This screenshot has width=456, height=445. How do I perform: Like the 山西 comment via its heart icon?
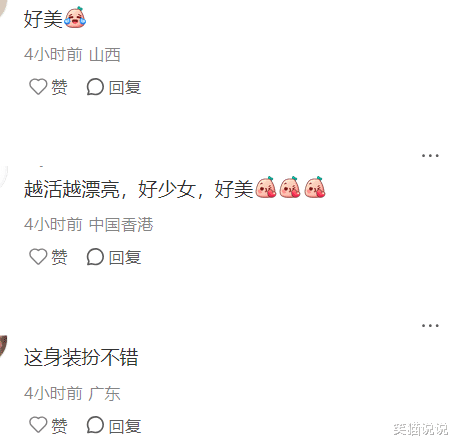[x=38, y=87]
